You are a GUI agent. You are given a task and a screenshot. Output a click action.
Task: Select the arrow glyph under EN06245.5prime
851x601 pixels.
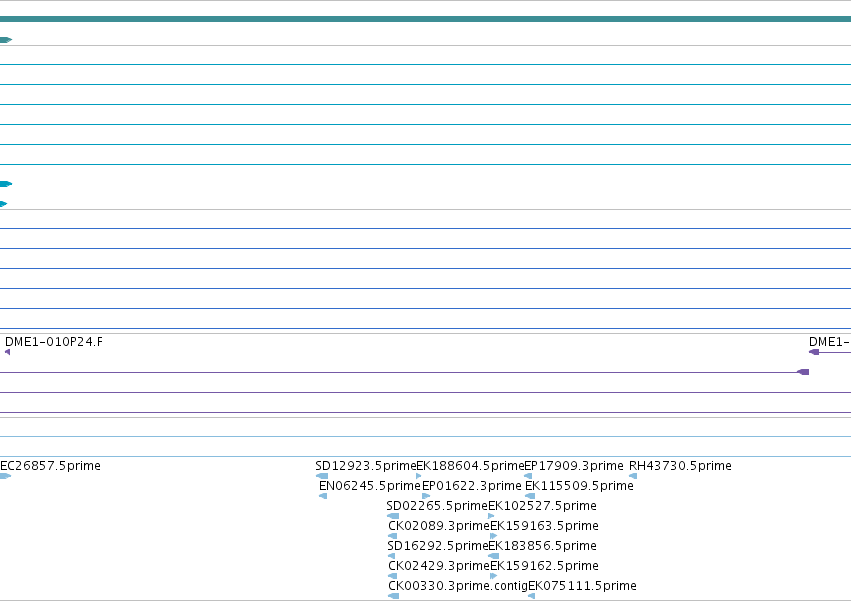tap(323, 496)
